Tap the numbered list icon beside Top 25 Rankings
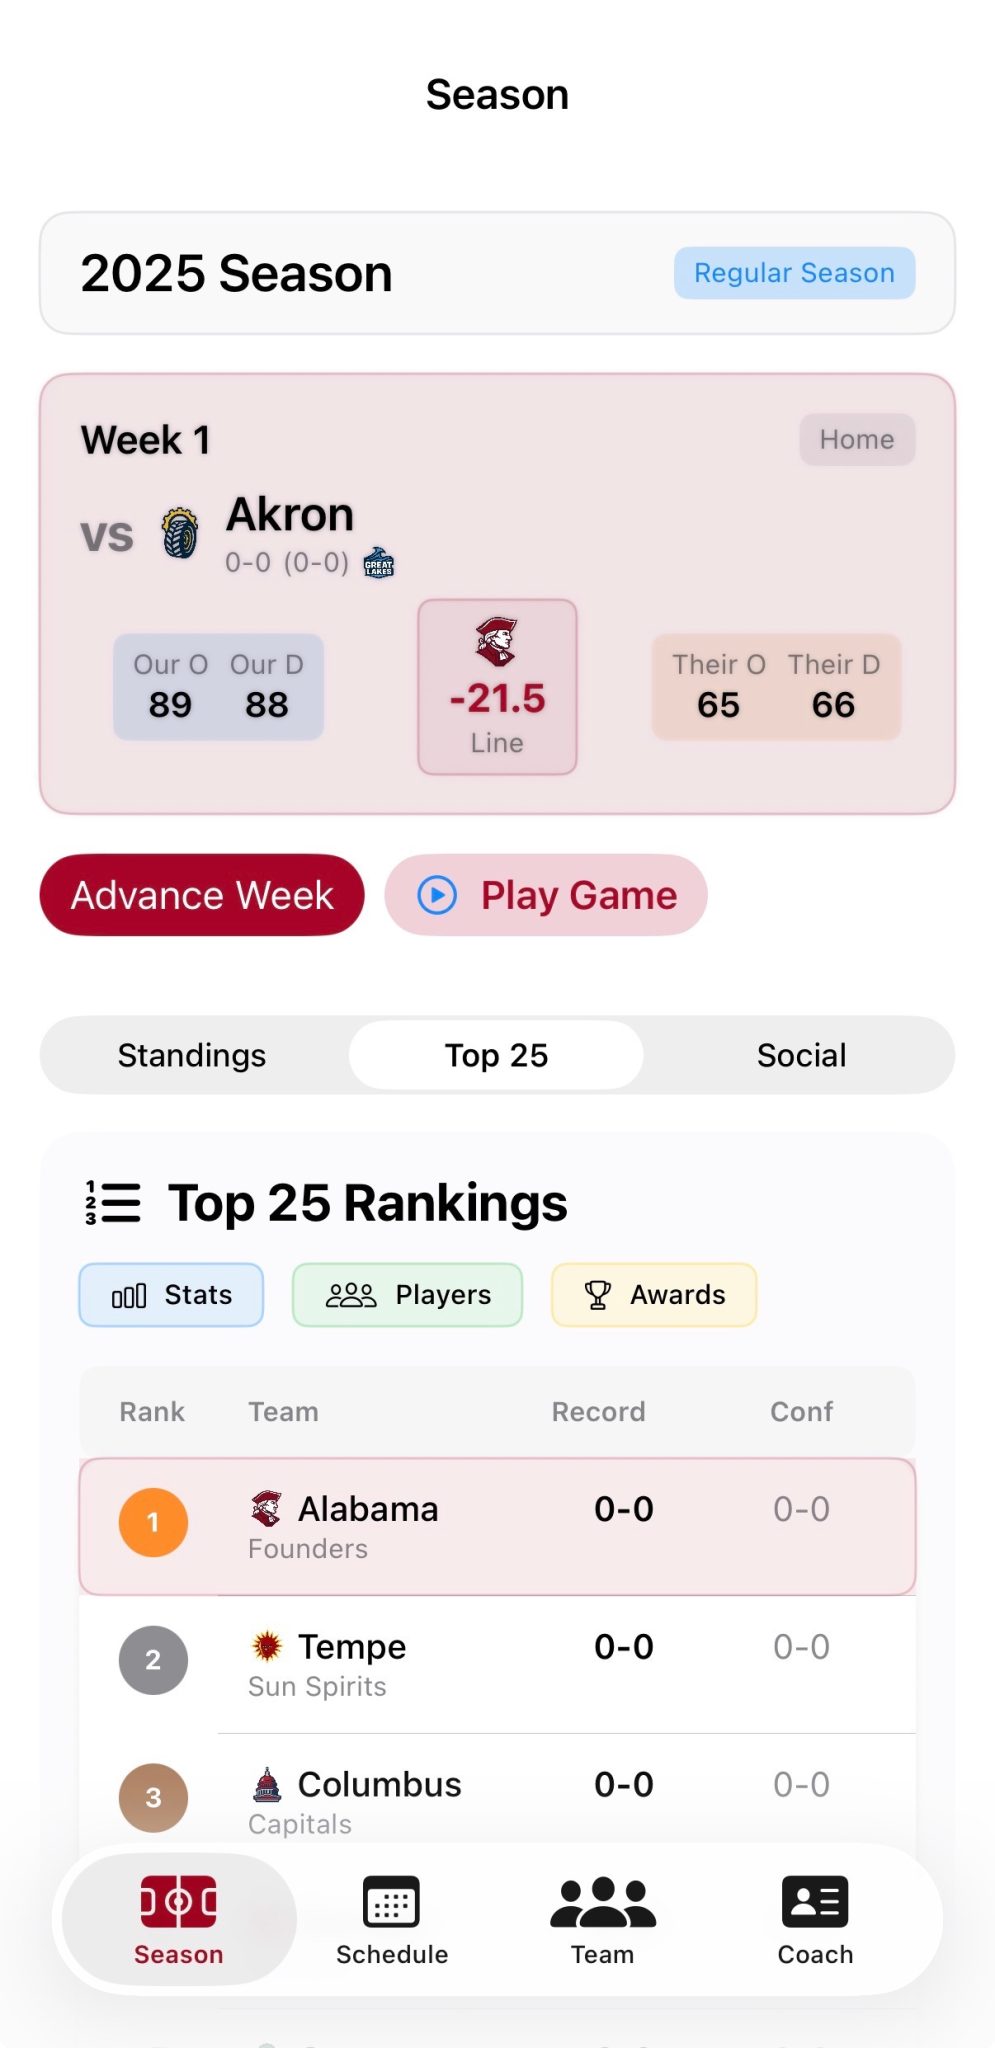 [113, 1203]
